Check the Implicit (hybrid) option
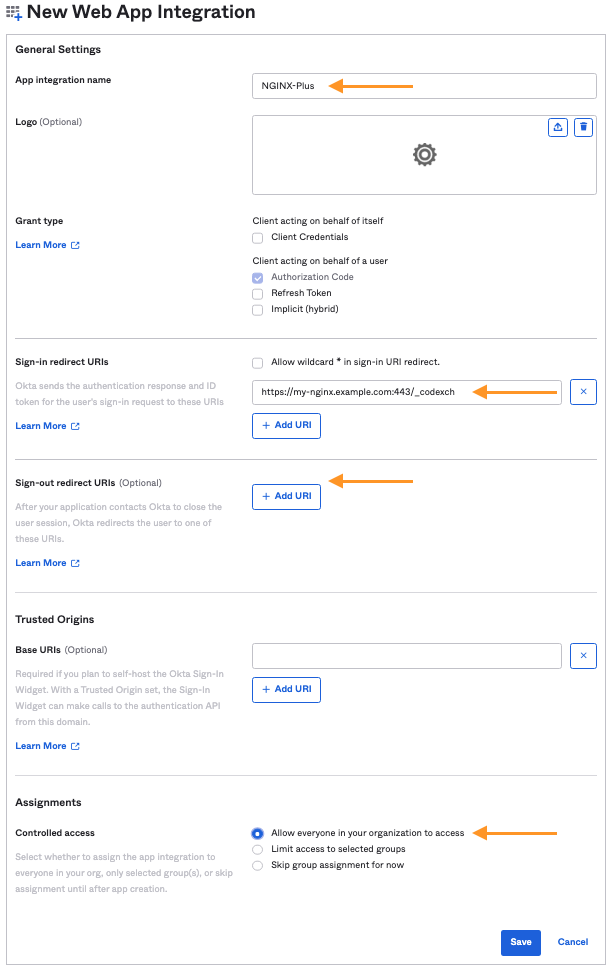This screenshot has height=972, width=612. pyautogui.click(x=257, y=309)
